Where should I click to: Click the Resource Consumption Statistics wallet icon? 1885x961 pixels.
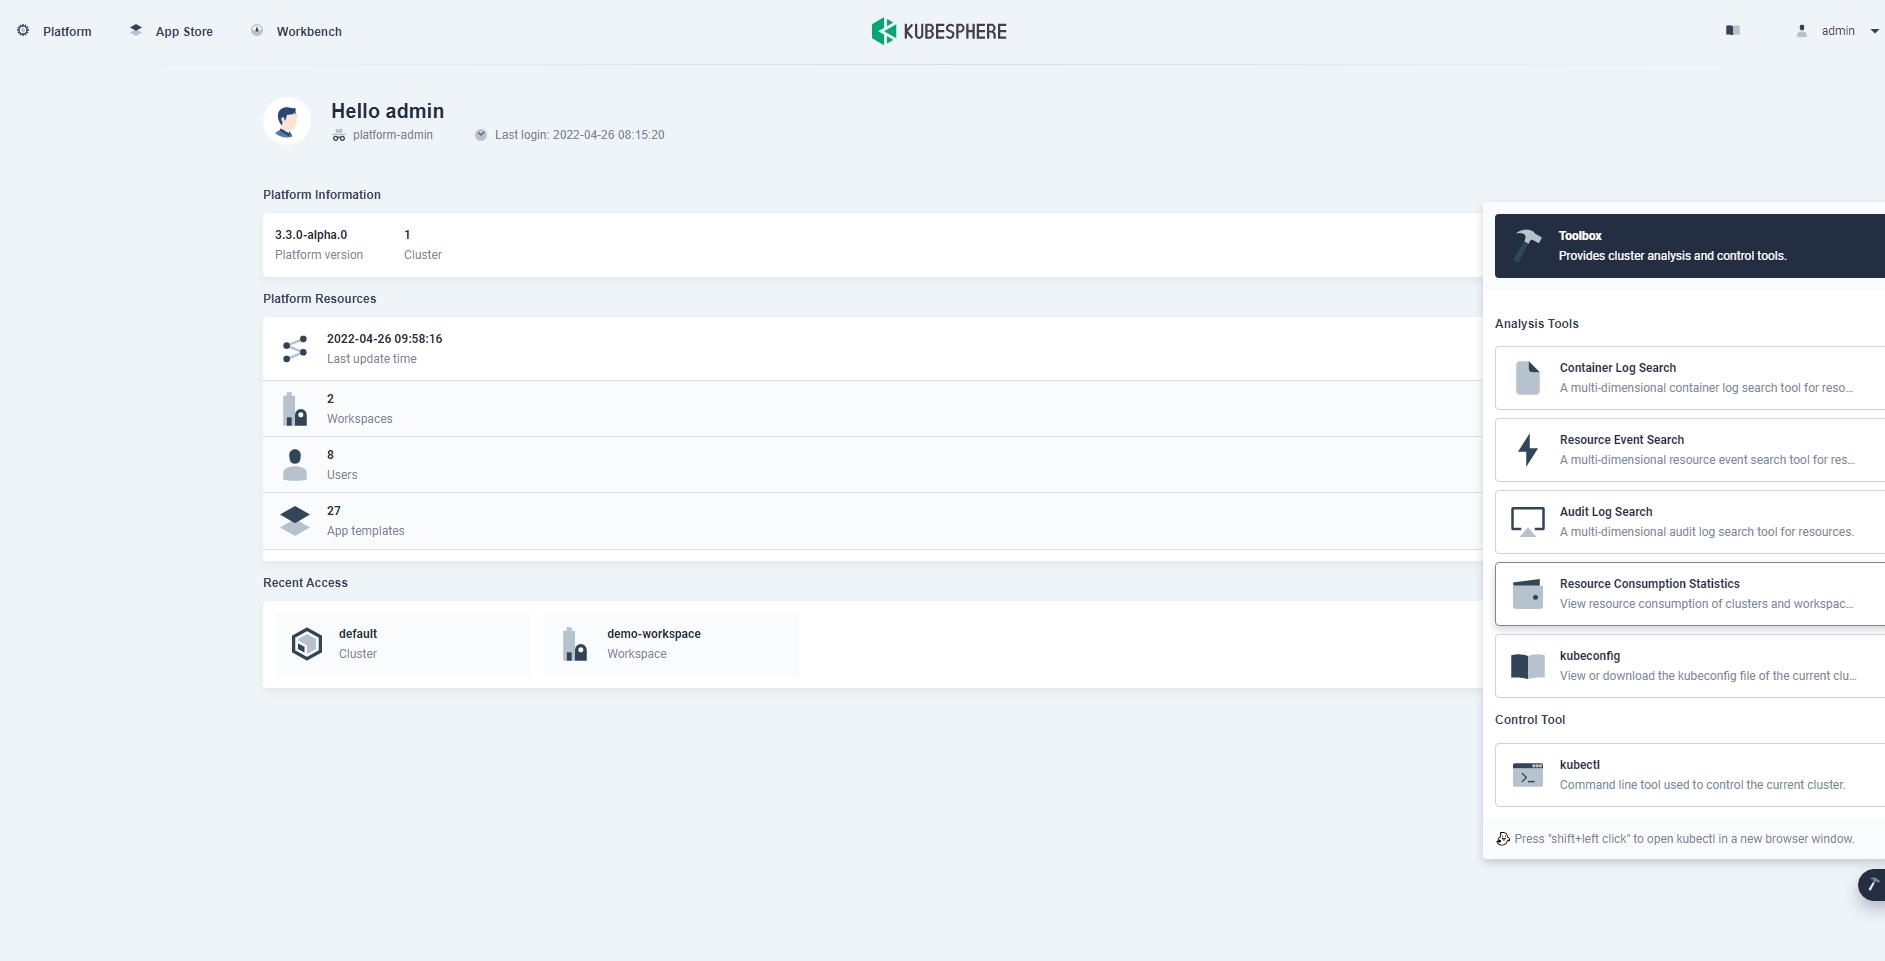coord(1528,594)
